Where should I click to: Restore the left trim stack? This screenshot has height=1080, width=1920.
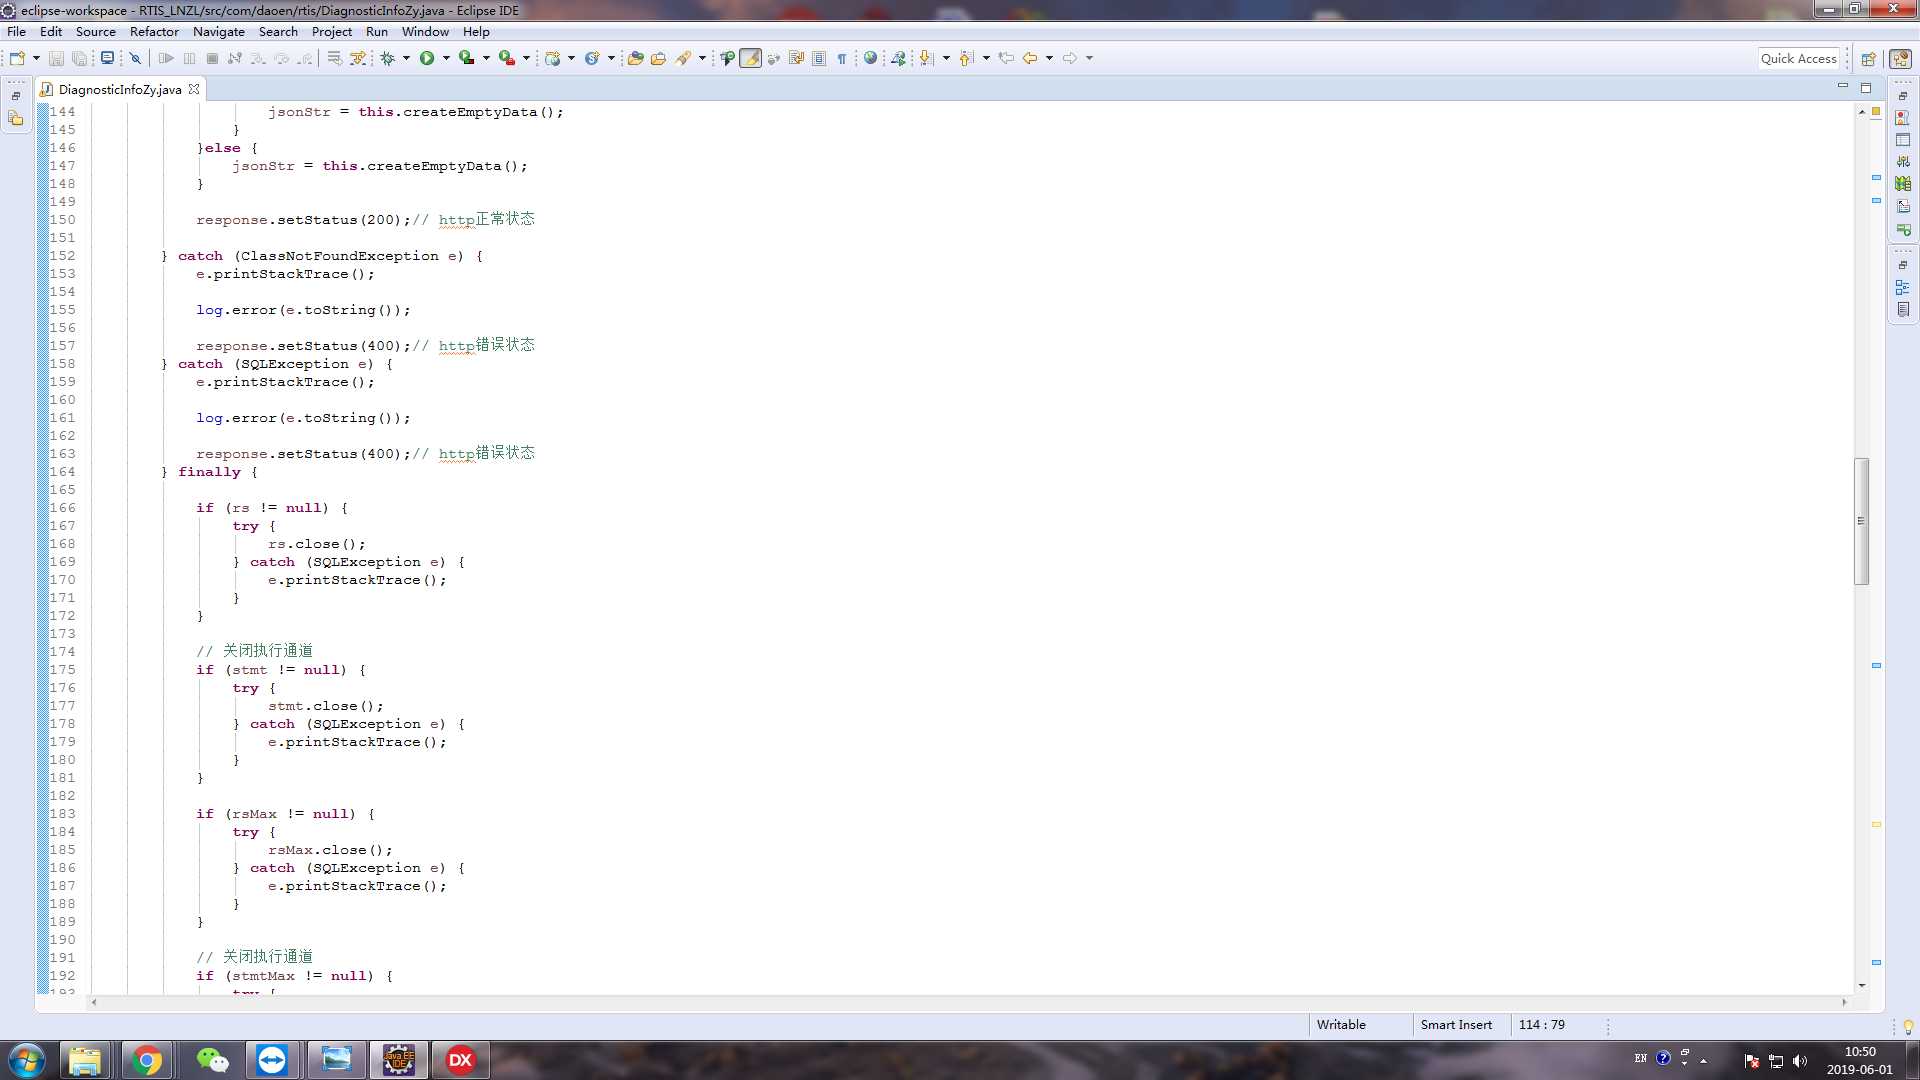(16, 96)
